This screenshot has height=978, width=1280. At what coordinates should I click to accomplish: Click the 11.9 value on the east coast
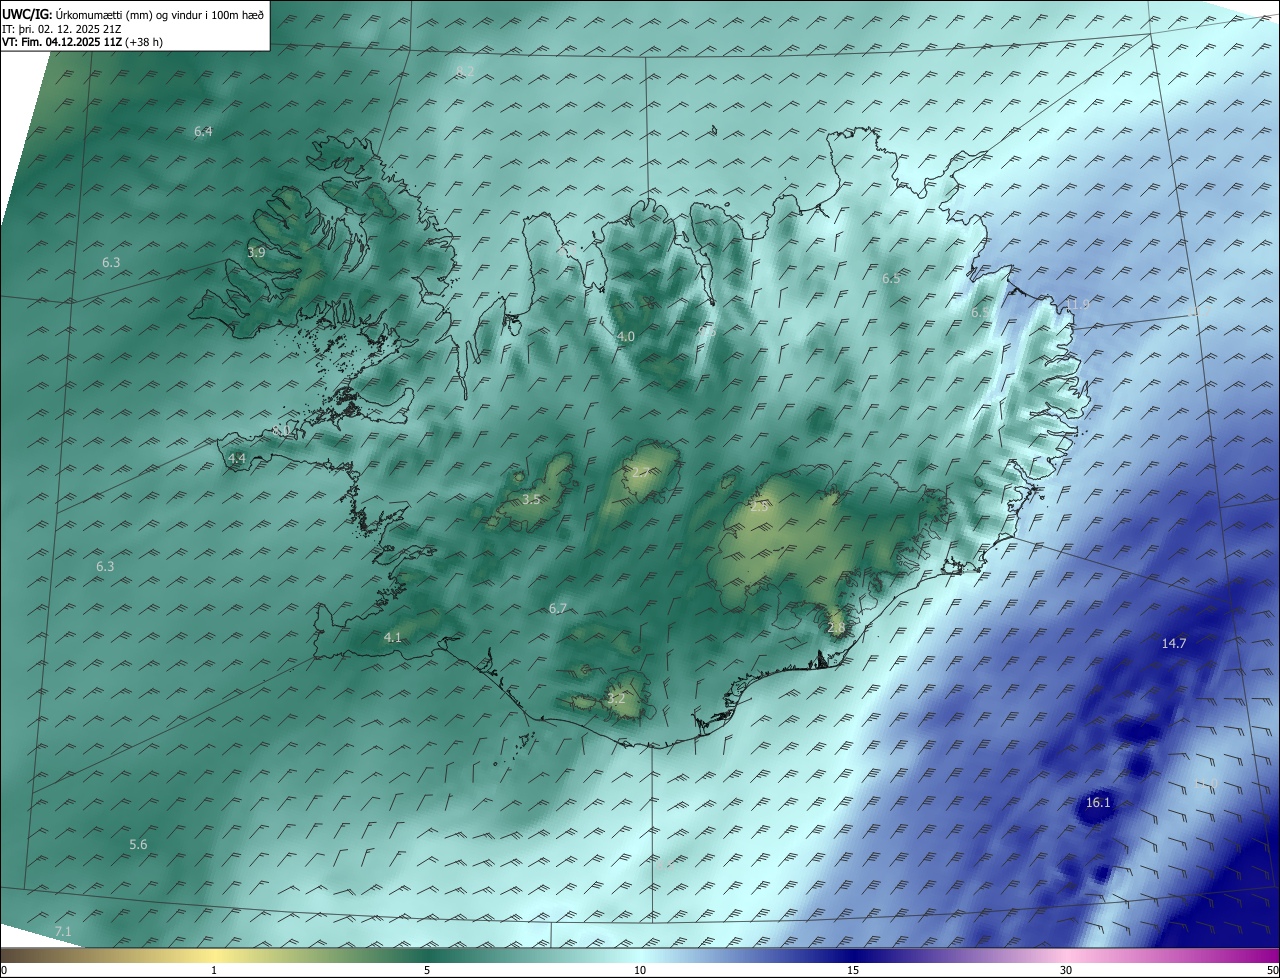pyautogui.click(x=1077, y=304)
